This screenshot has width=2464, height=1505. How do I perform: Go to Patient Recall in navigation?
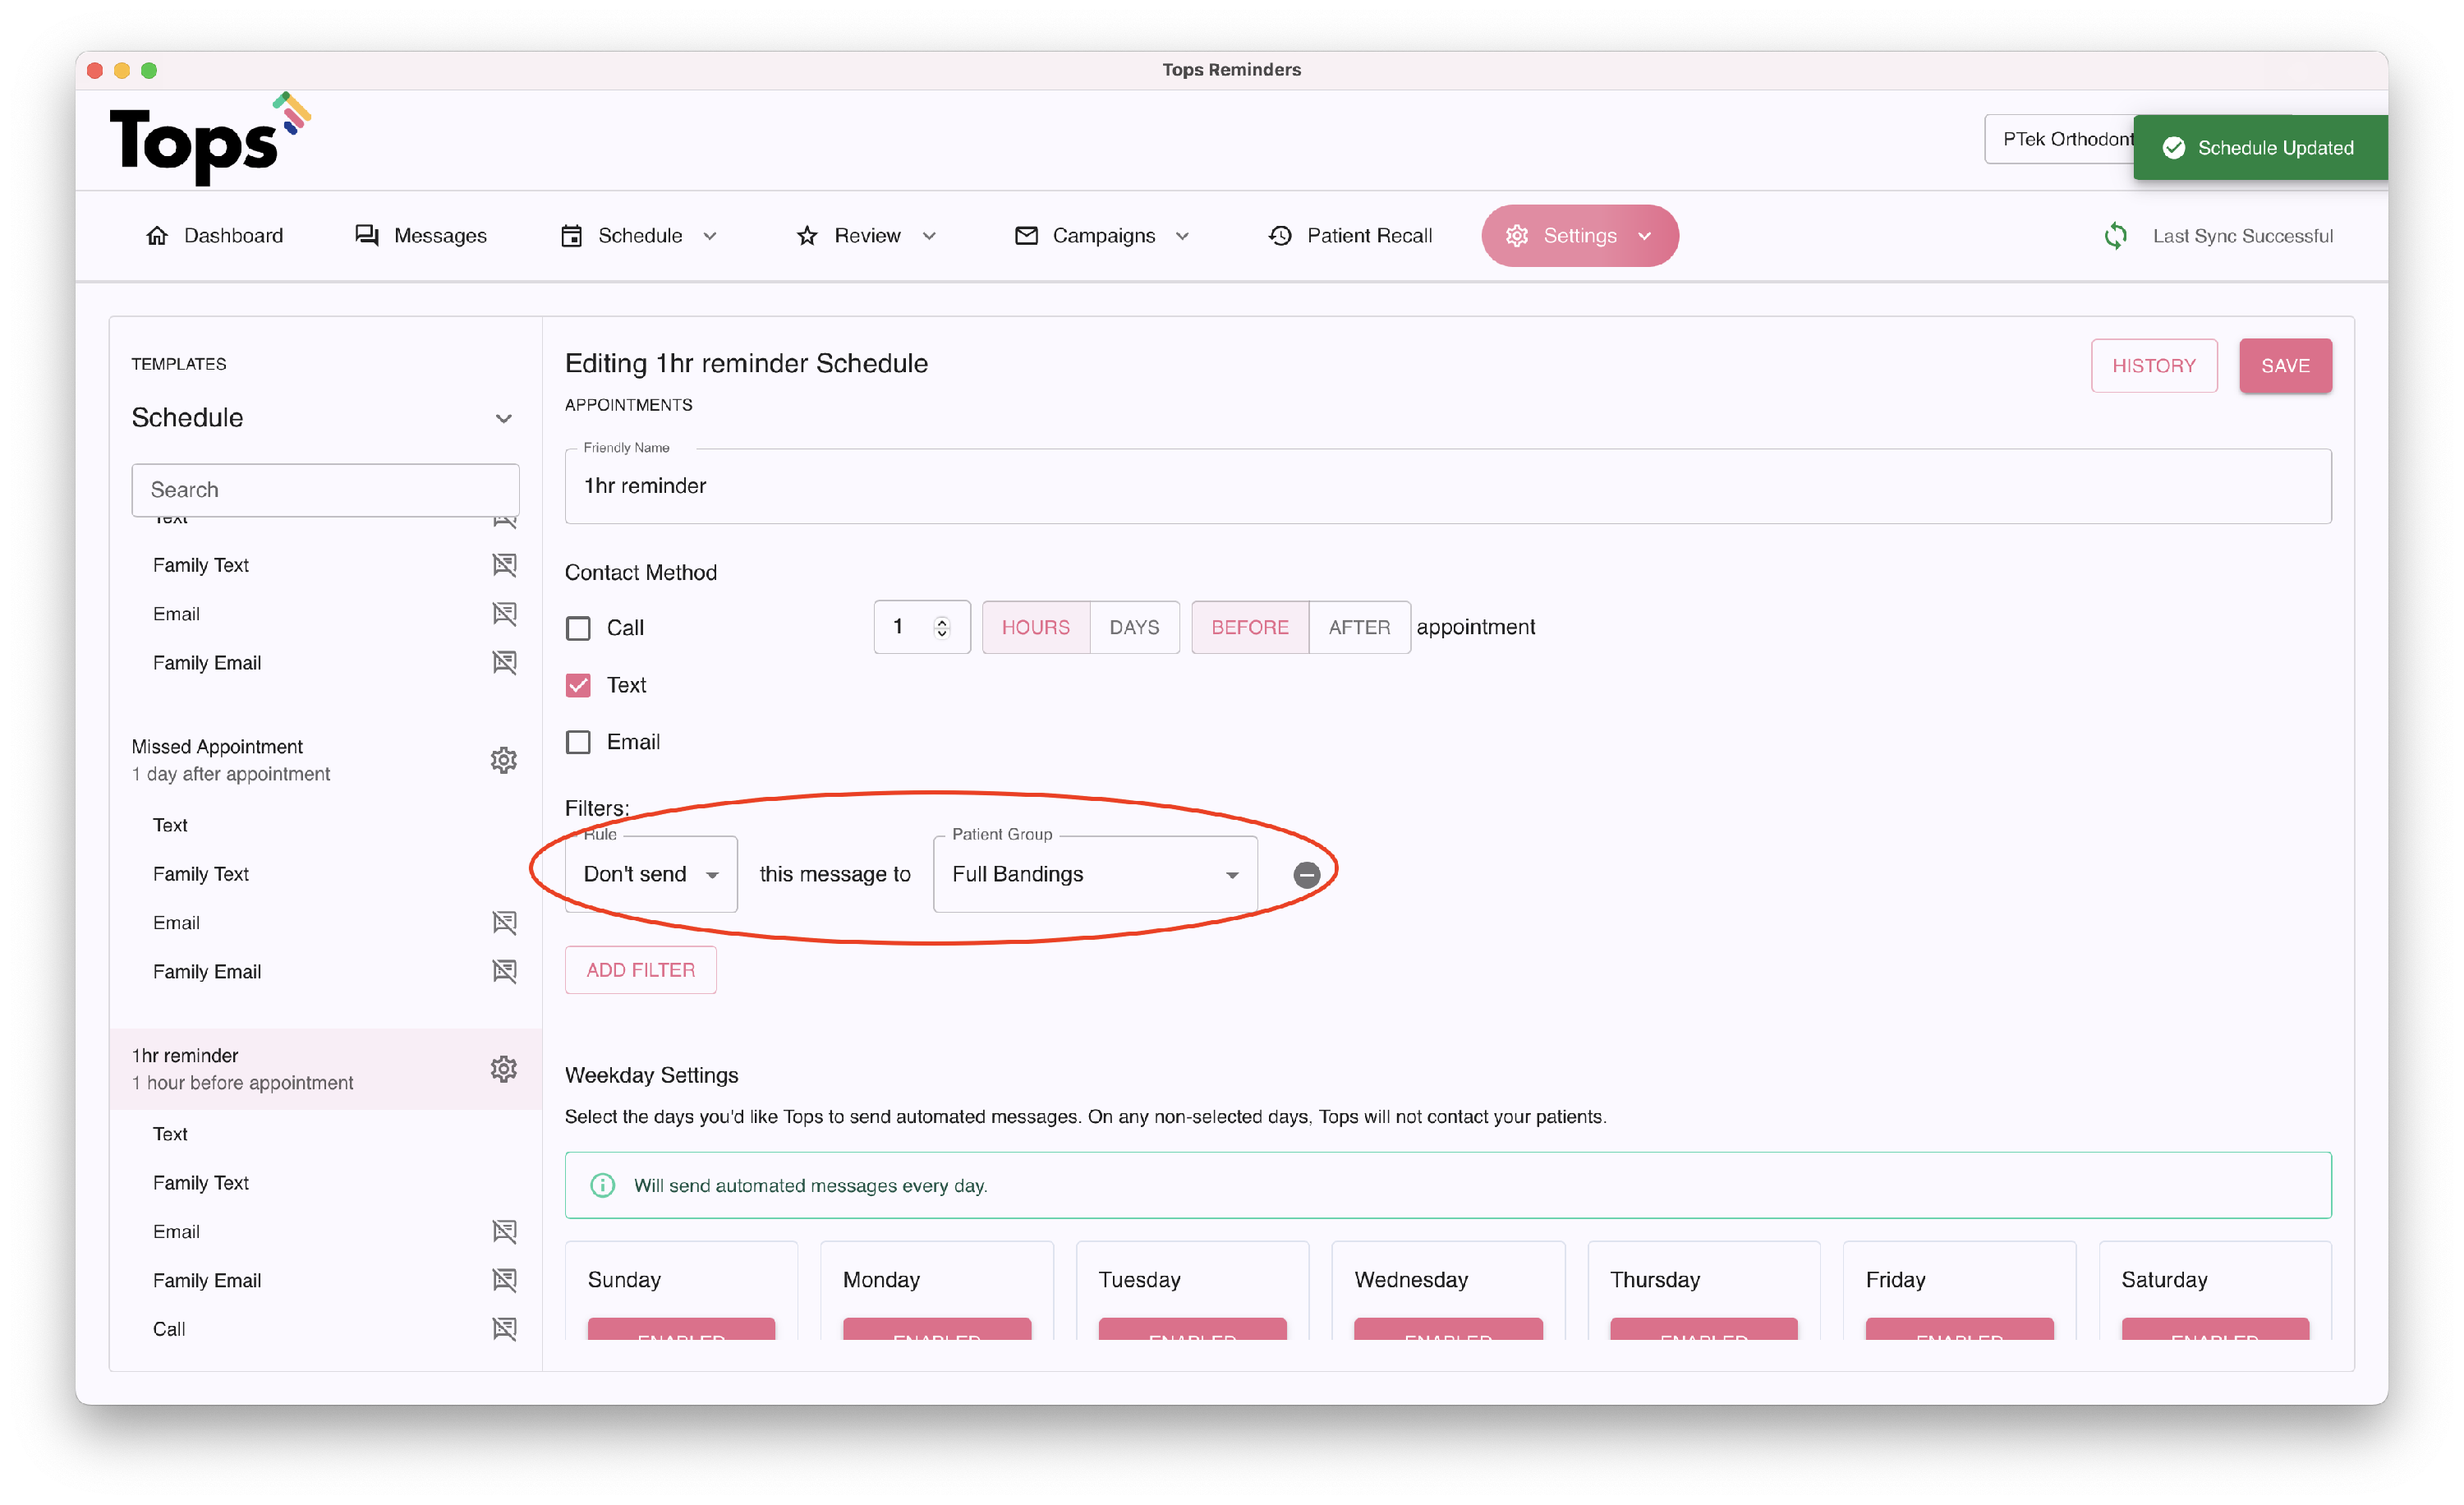tap(1350, 236)
